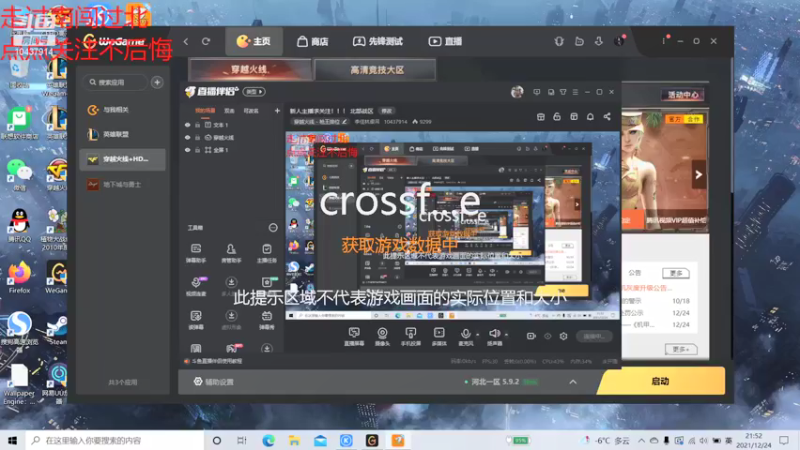Image resolution: width=800 pixels, height=450 pixels.
Task: Toggle visibility of 文本 1 source
Action: tap(187, 125)
